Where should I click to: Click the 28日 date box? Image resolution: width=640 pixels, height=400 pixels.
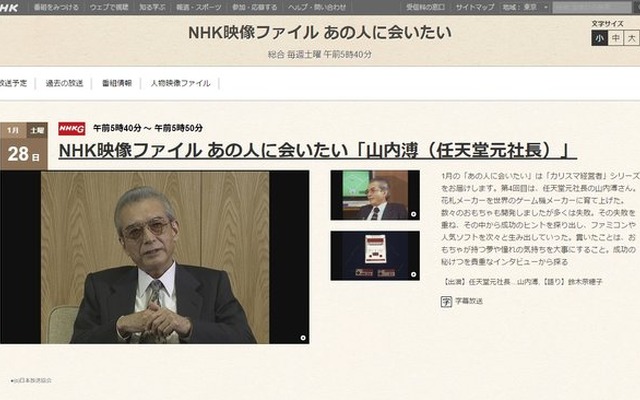tap(24, 154)
